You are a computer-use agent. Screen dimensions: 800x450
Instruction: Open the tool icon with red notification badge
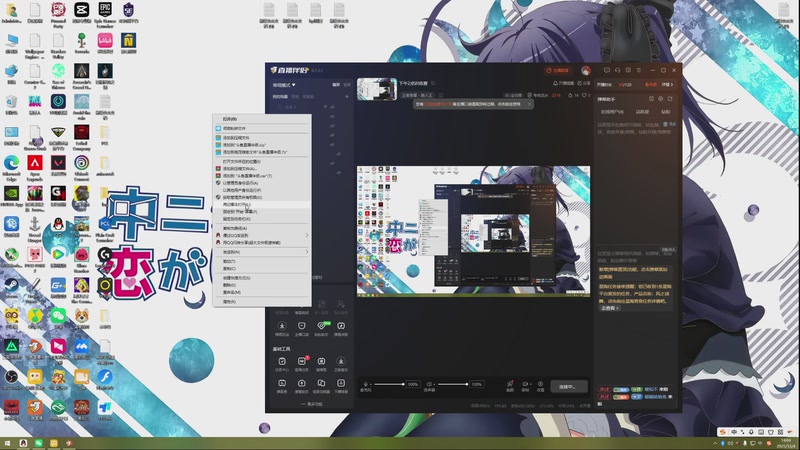tap(302, 361)
